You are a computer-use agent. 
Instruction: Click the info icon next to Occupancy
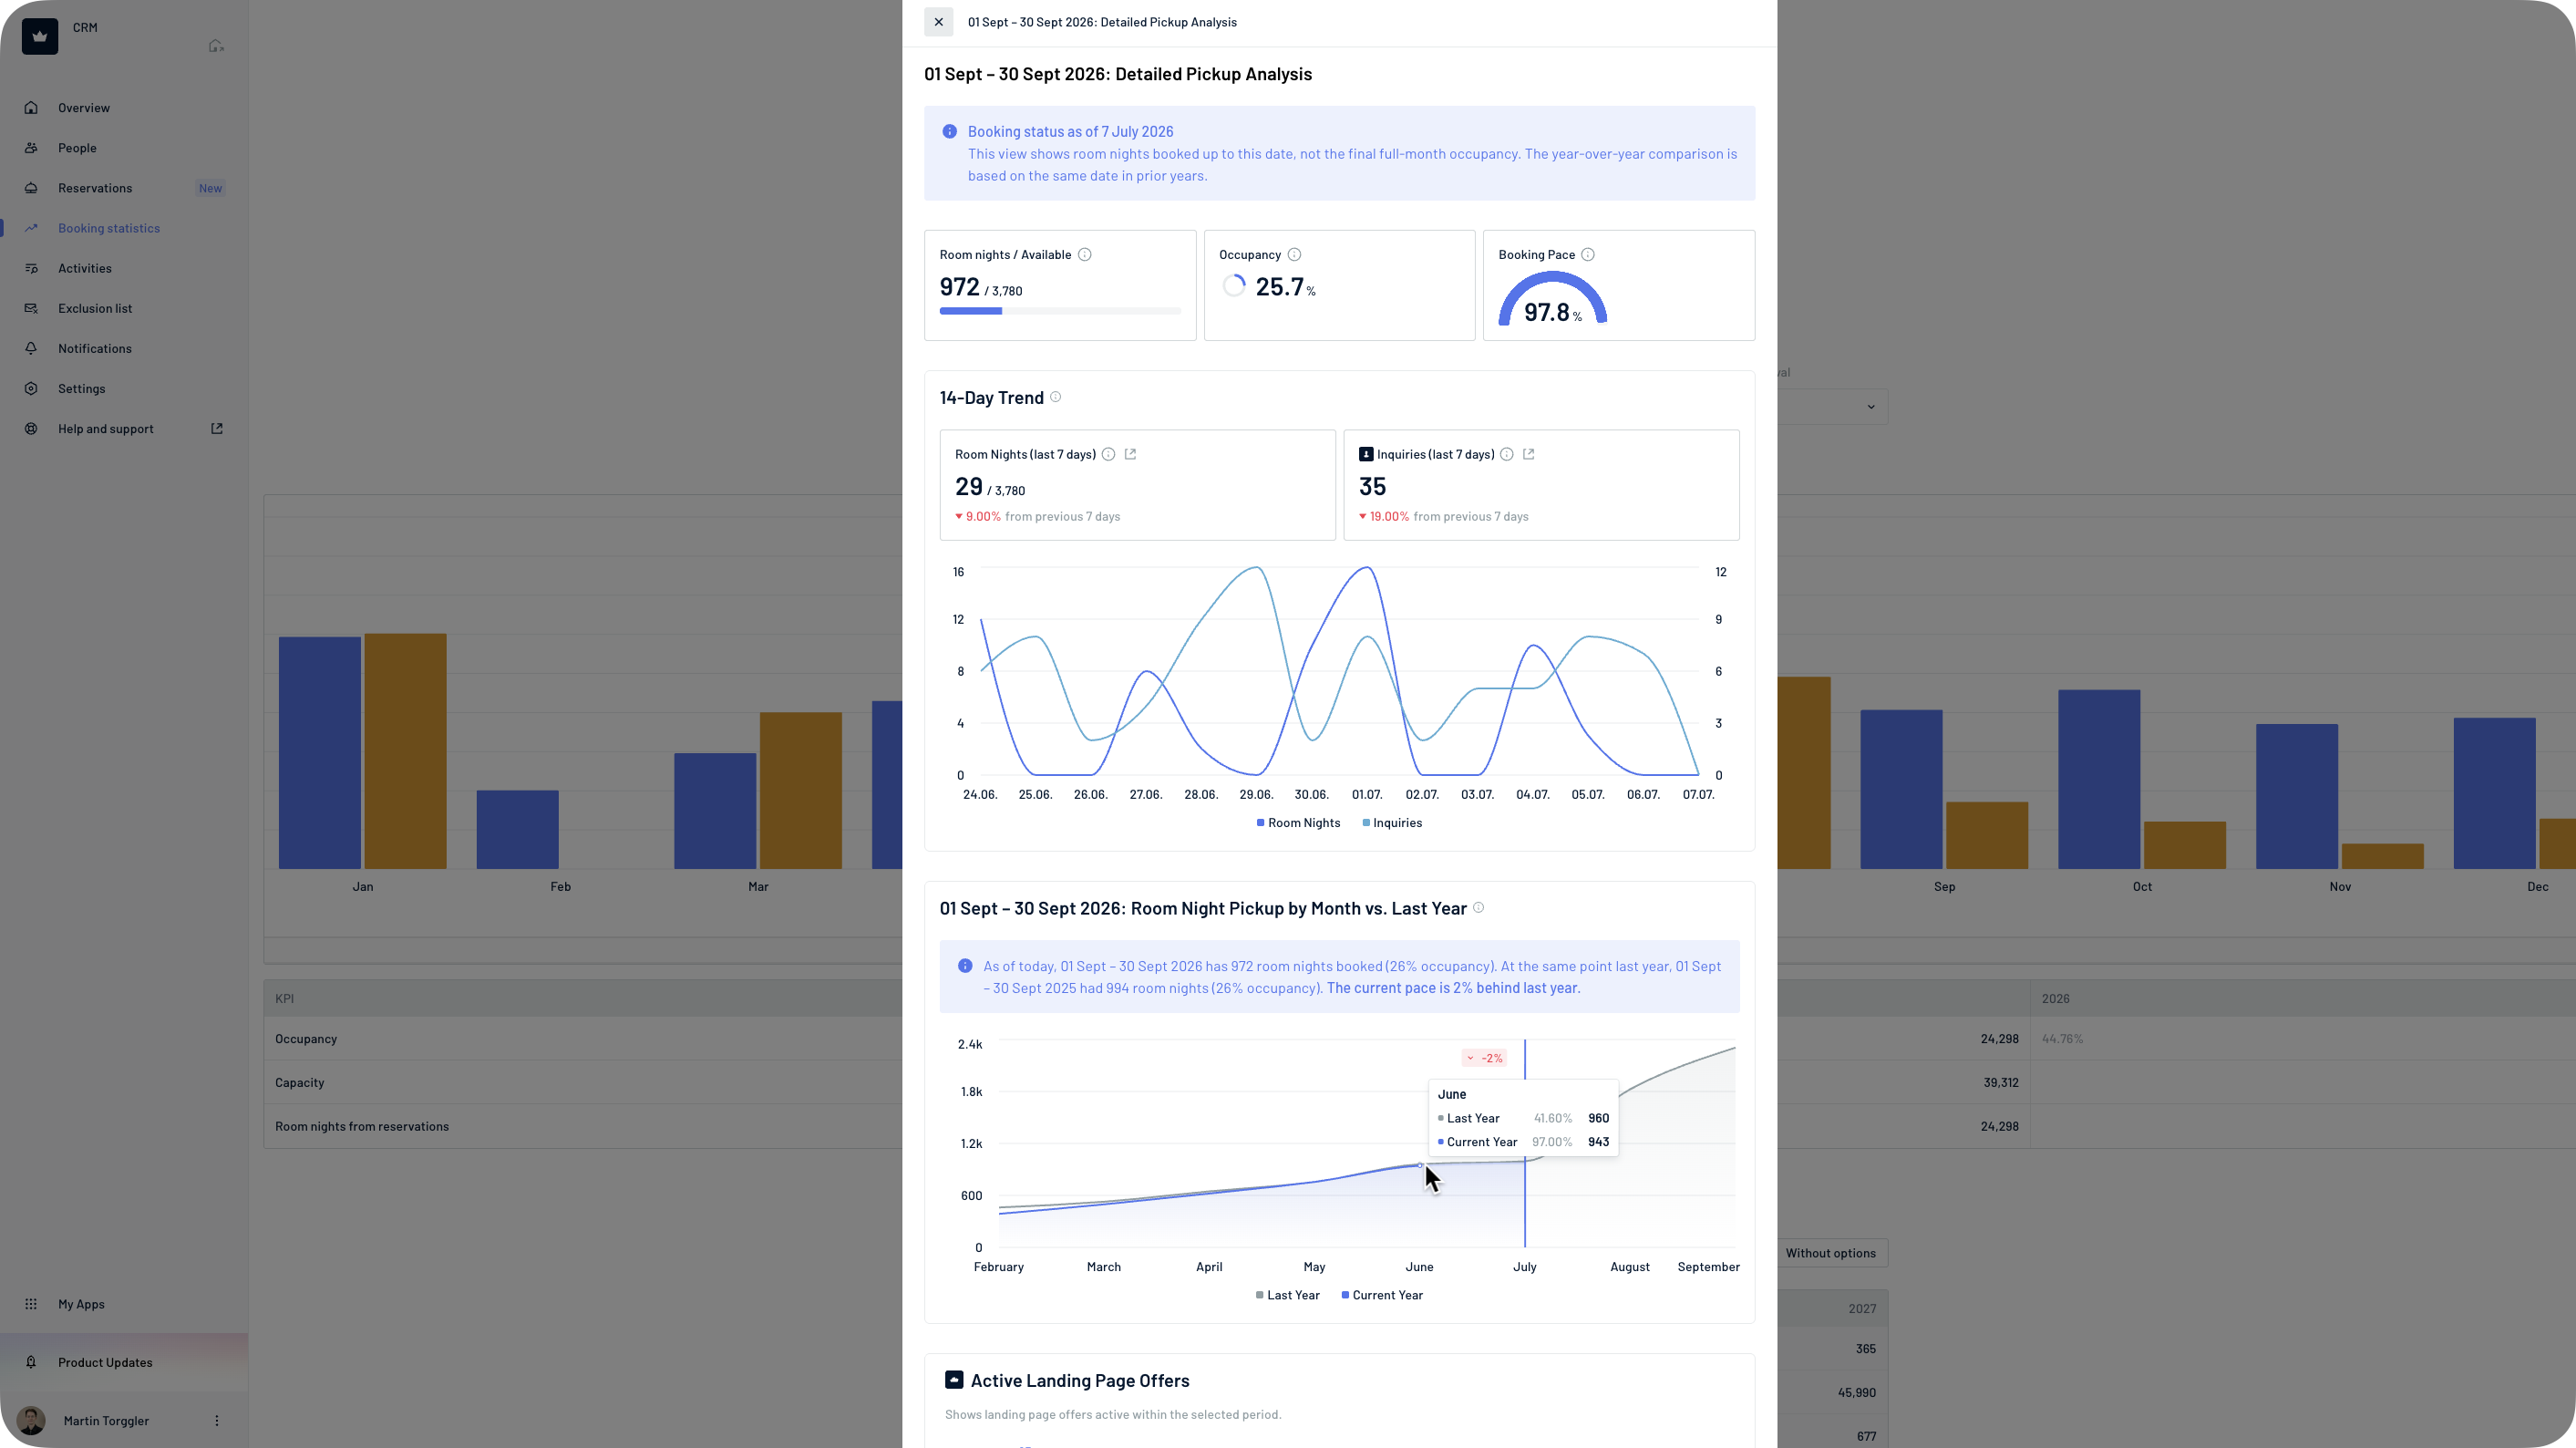point(1294,255)
